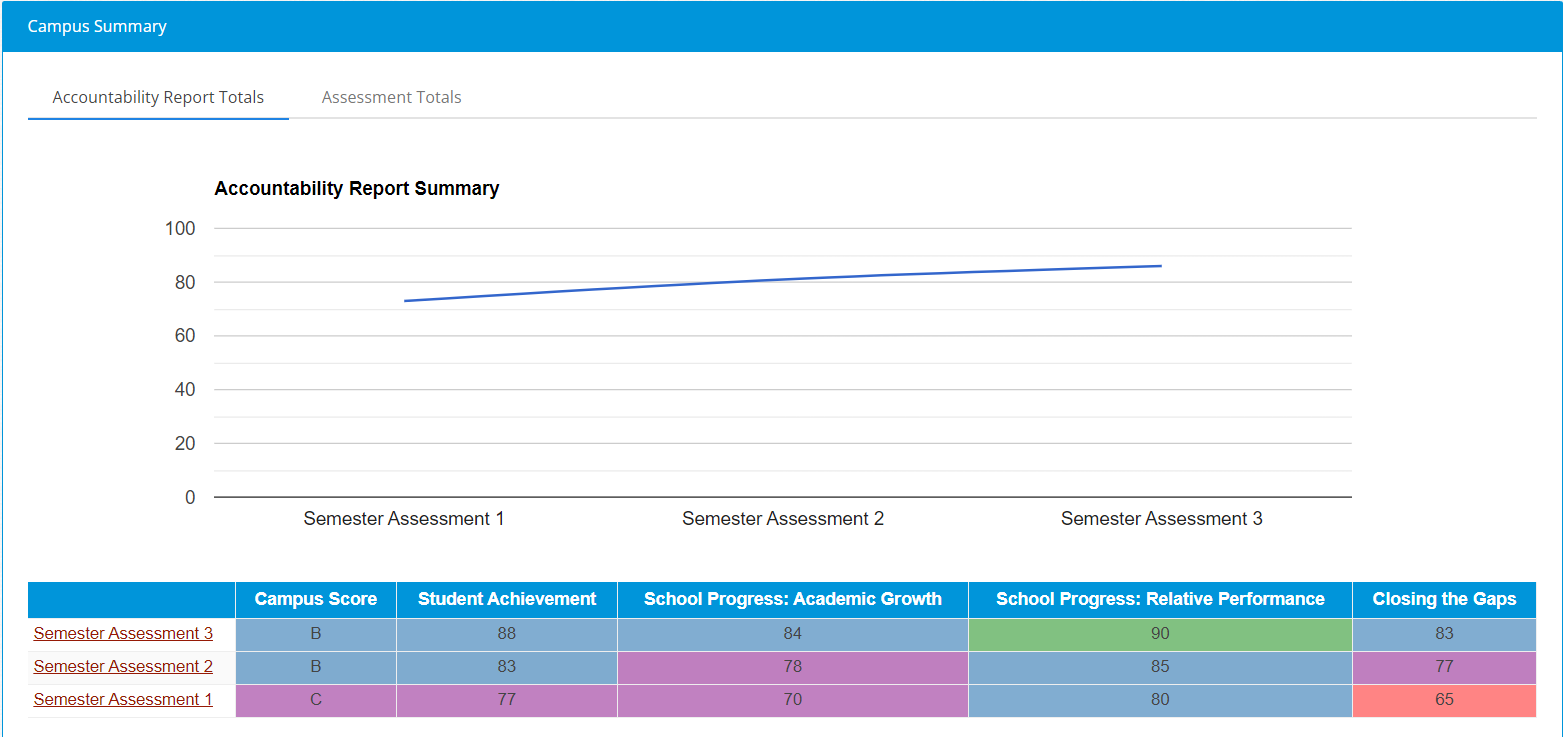Select the red cell showing 65

point(1444,700)
